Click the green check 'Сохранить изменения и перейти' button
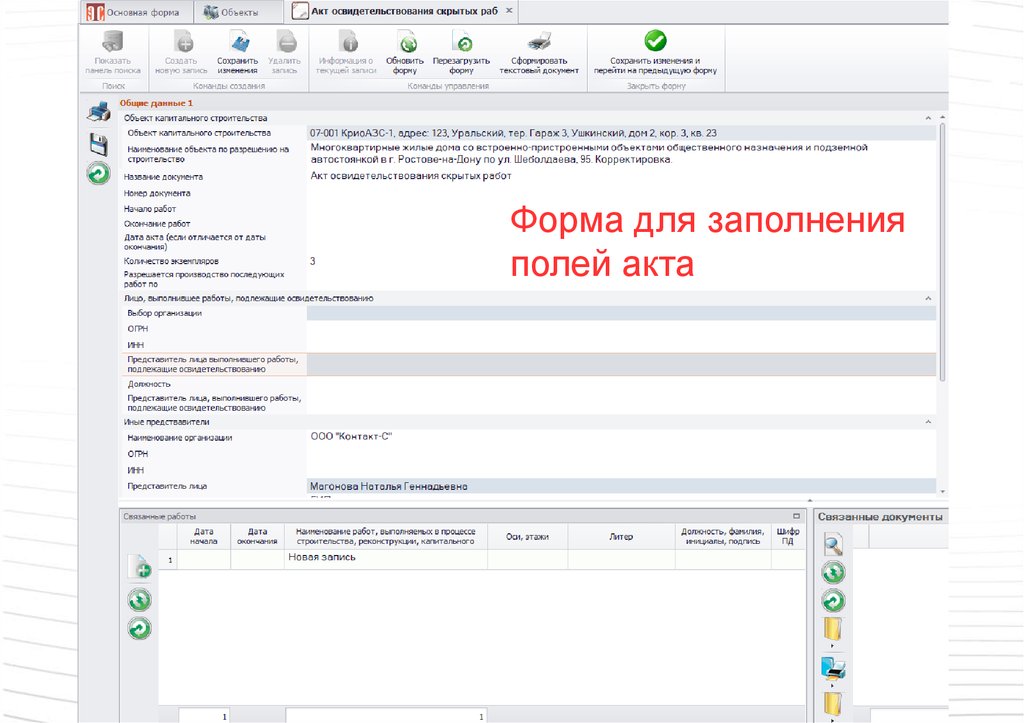This screenshot has width=1024, height=723. (x=655, y=41)
